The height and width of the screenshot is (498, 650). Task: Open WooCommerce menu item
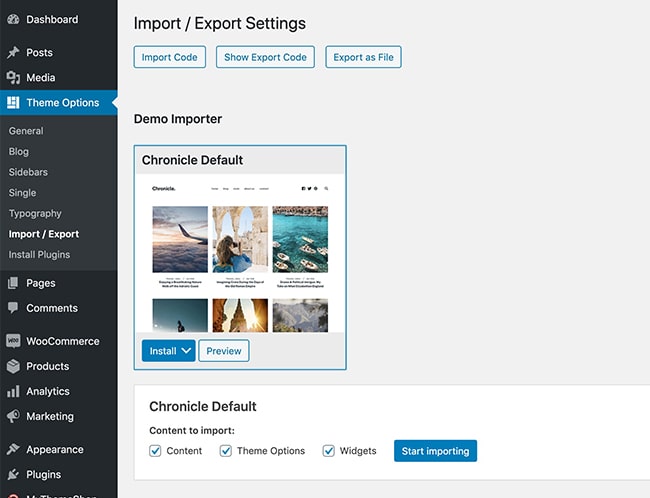point(58,341)
